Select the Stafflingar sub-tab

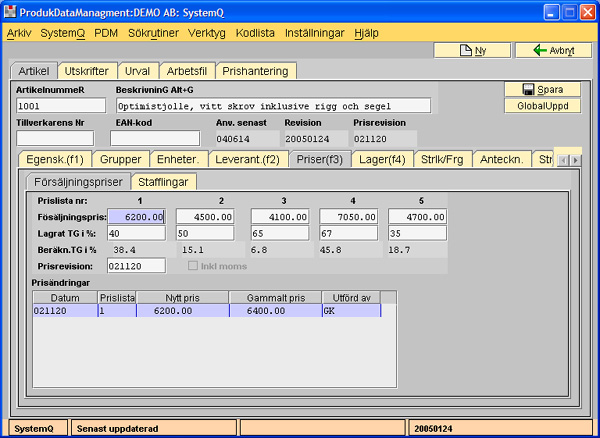[x=163, y=182]
